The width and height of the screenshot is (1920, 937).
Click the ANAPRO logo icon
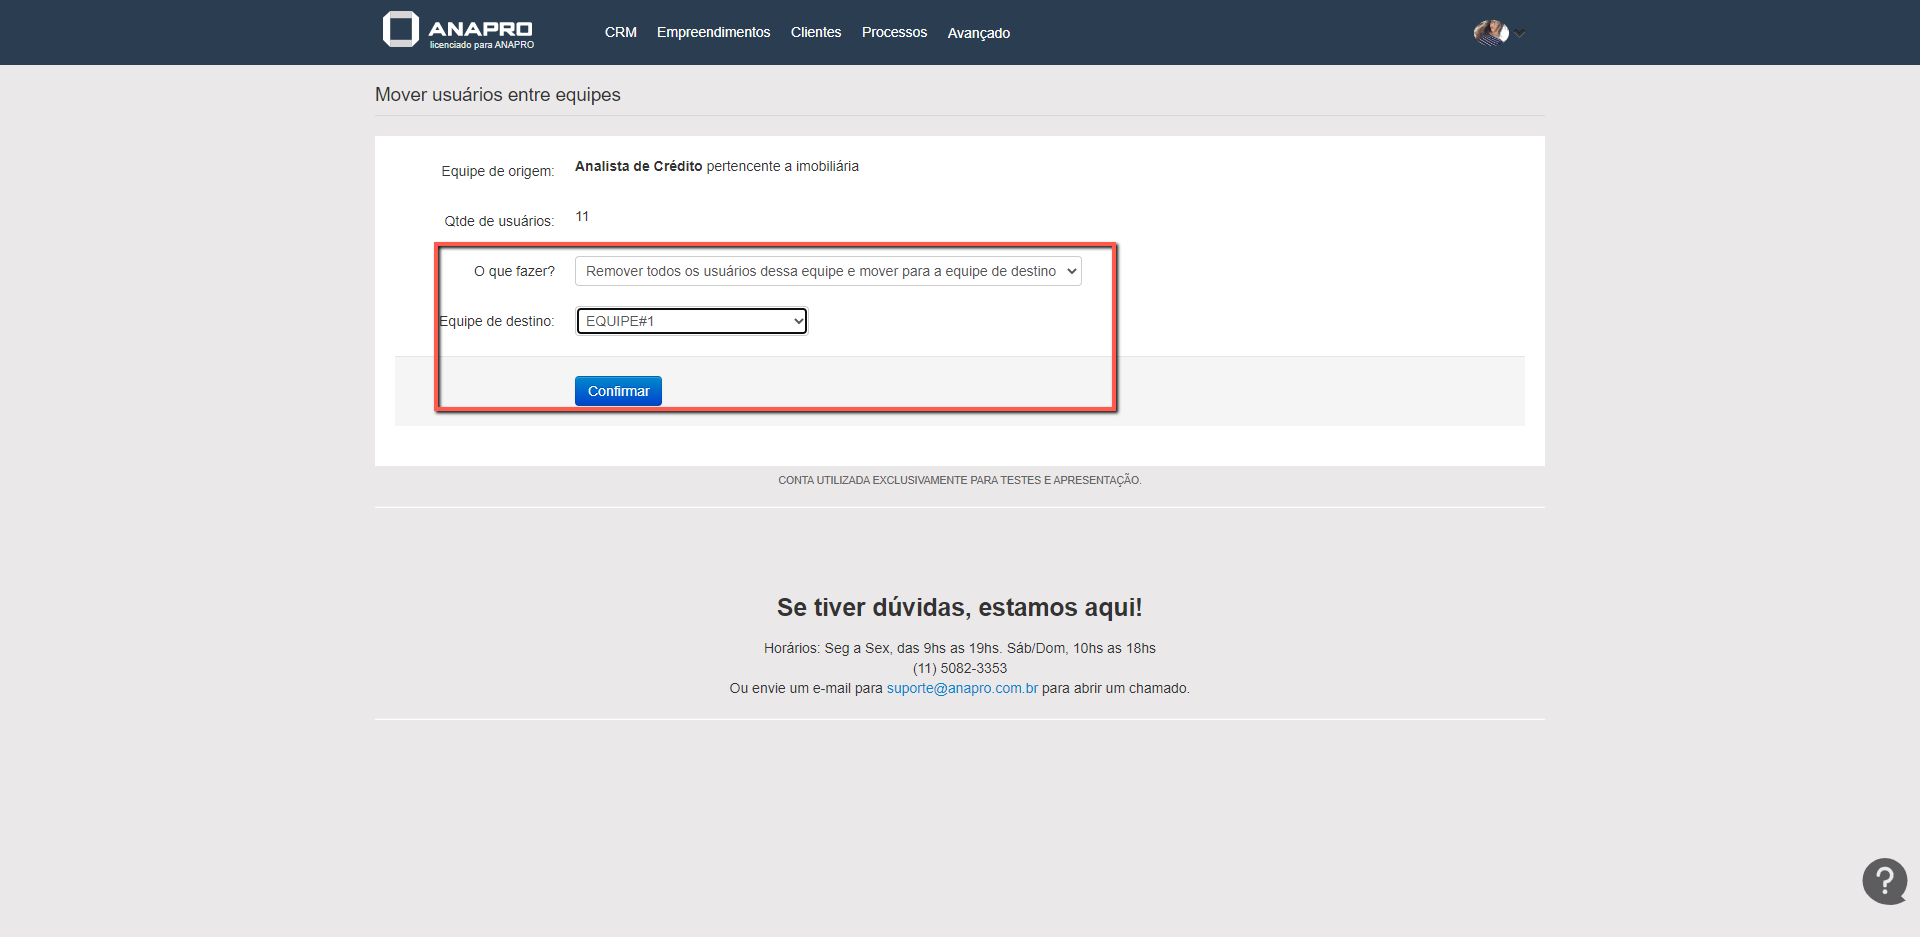pyautogui.click(x=401, y=30)
